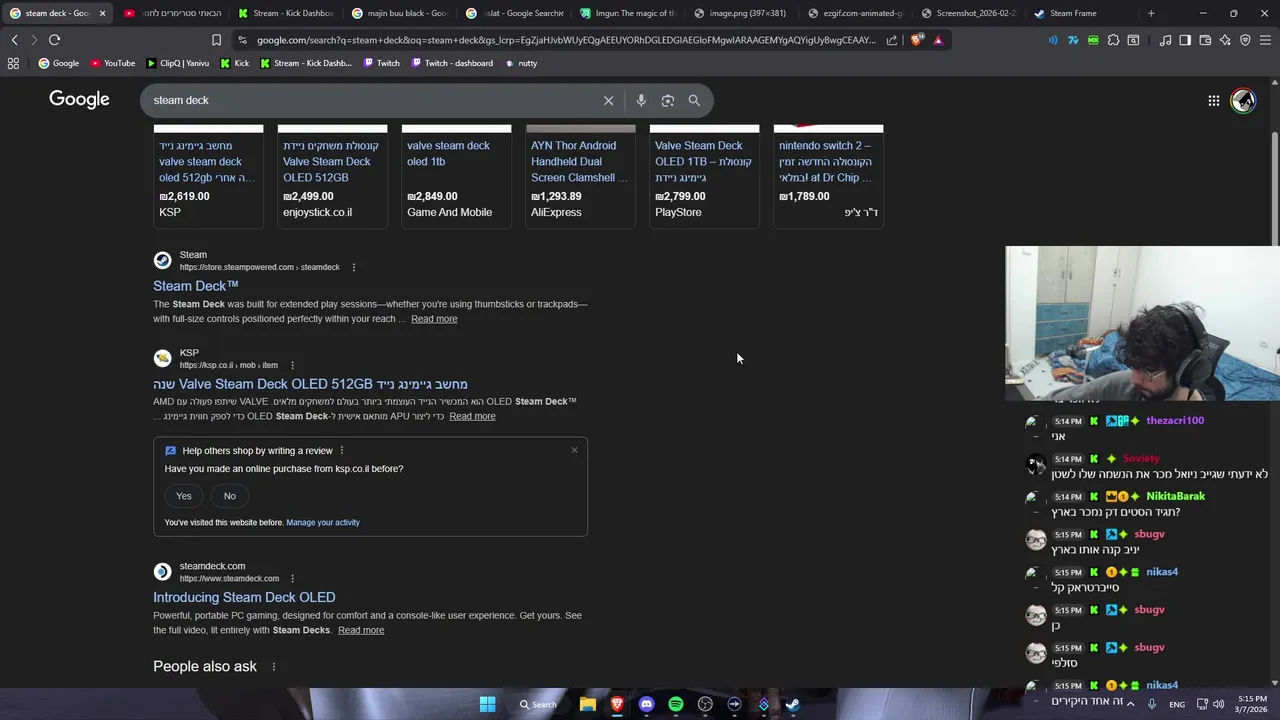The image size is (1280, 720).
Task: Open Introducing Steam Deck OLED result
Action: tap(244, 597)
